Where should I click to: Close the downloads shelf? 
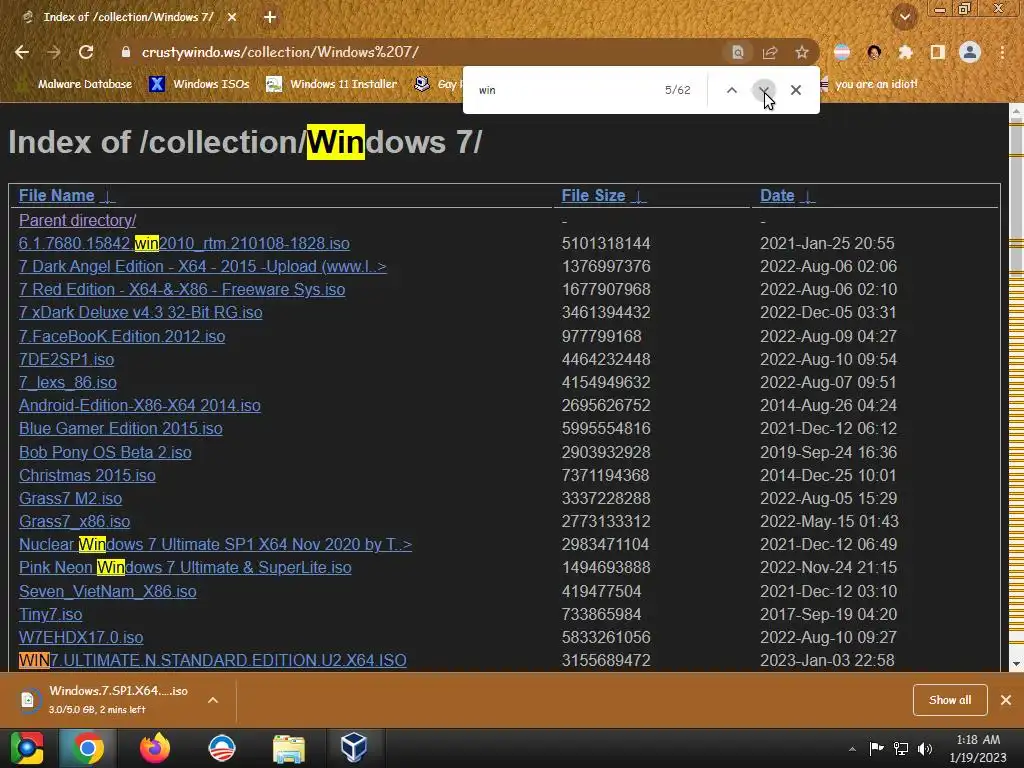tap(1006, 700)
